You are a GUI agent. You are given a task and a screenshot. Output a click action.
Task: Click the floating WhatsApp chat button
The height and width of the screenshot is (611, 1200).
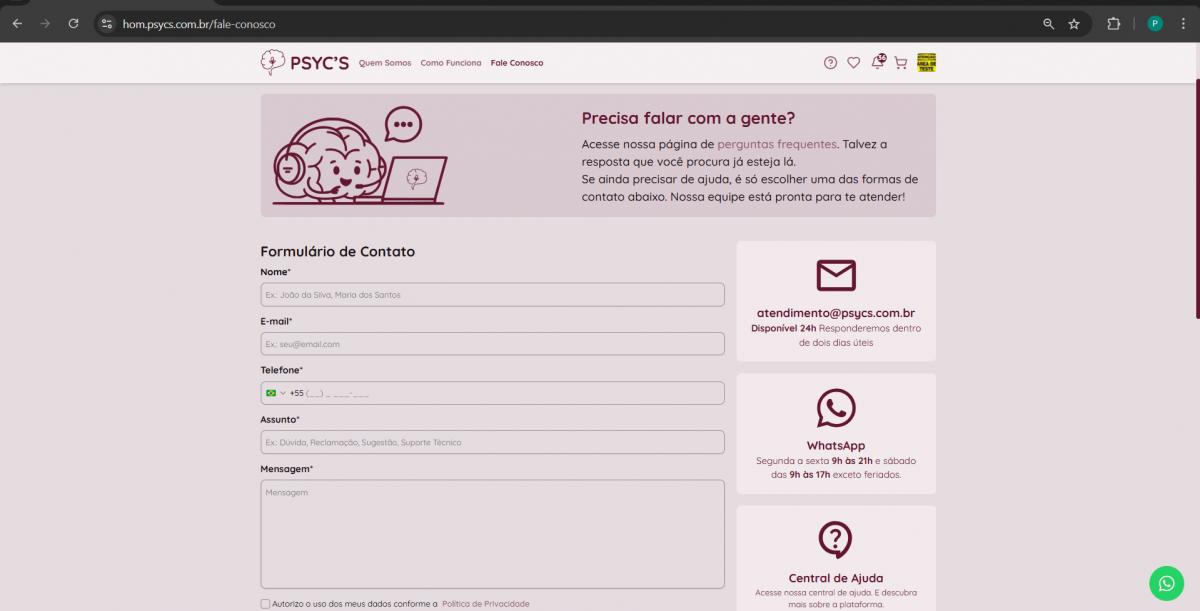click(x=1166, y=583)
